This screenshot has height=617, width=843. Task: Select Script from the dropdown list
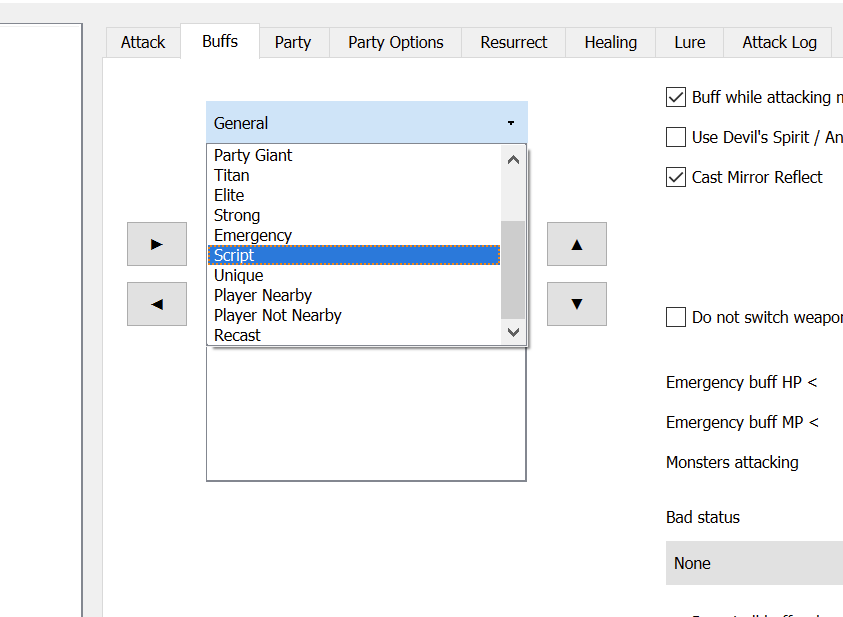click(354, 255)
